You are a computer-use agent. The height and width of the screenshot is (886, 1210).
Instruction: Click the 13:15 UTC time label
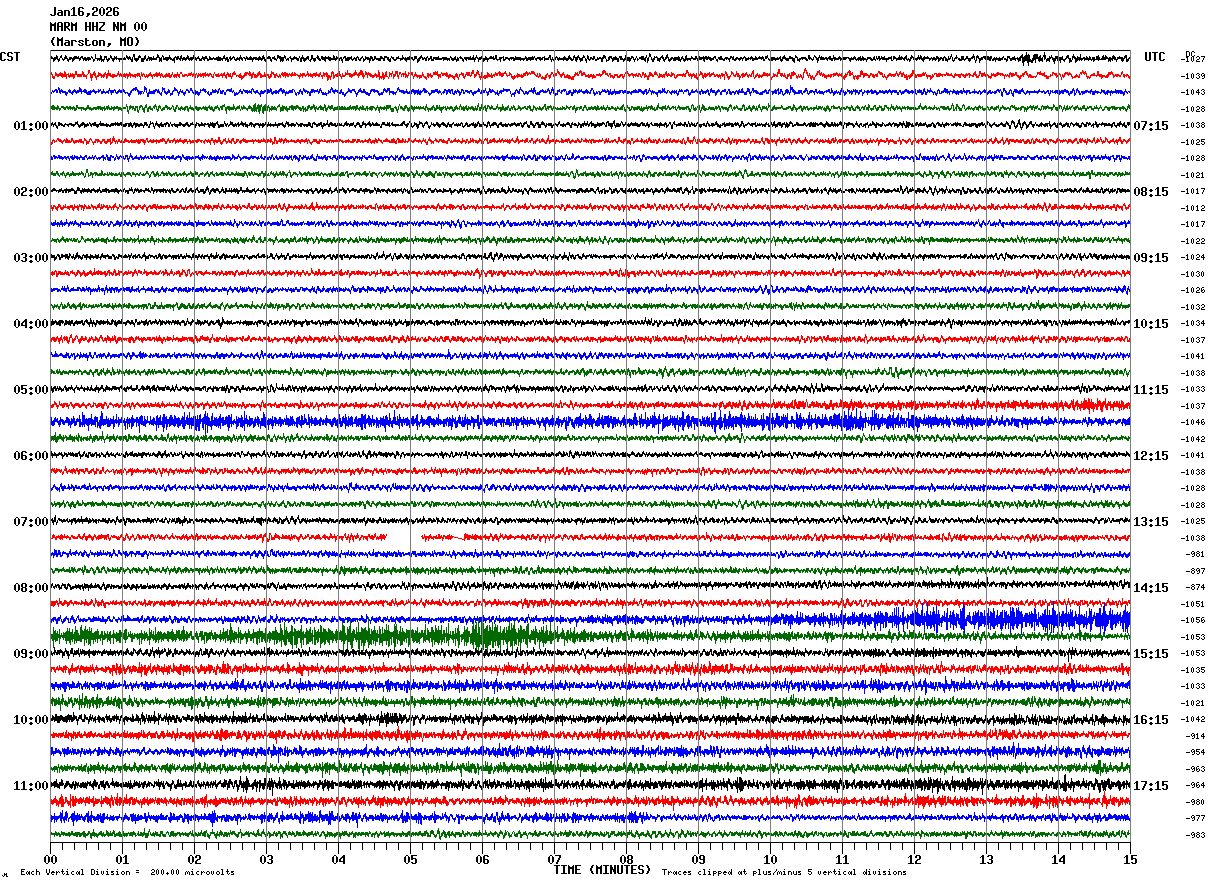(x=1151, y=522)
